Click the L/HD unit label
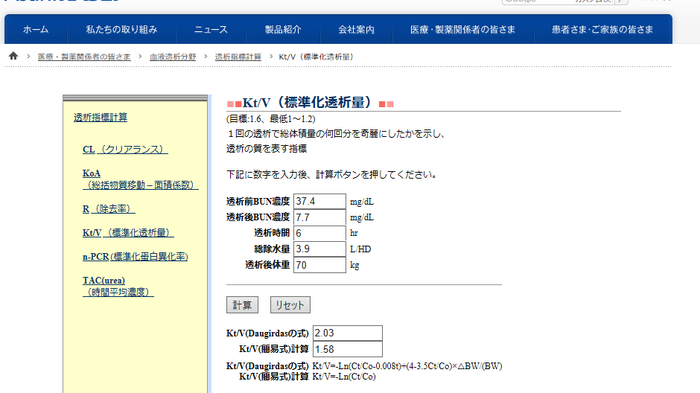 point(360,249)
